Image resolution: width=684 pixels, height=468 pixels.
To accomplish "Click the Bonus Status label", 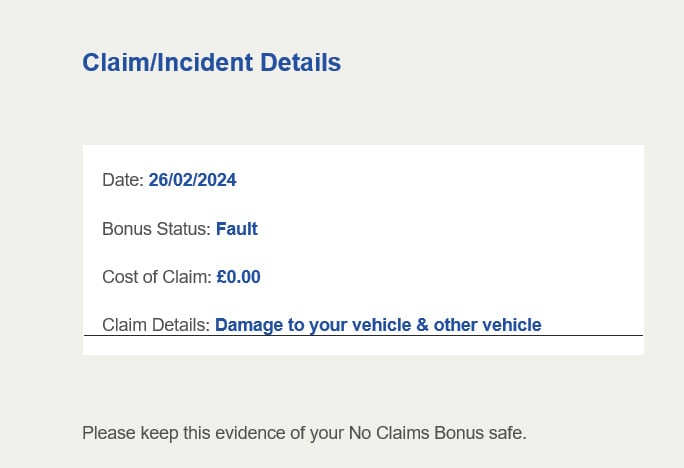I will [x=156, y=229].
